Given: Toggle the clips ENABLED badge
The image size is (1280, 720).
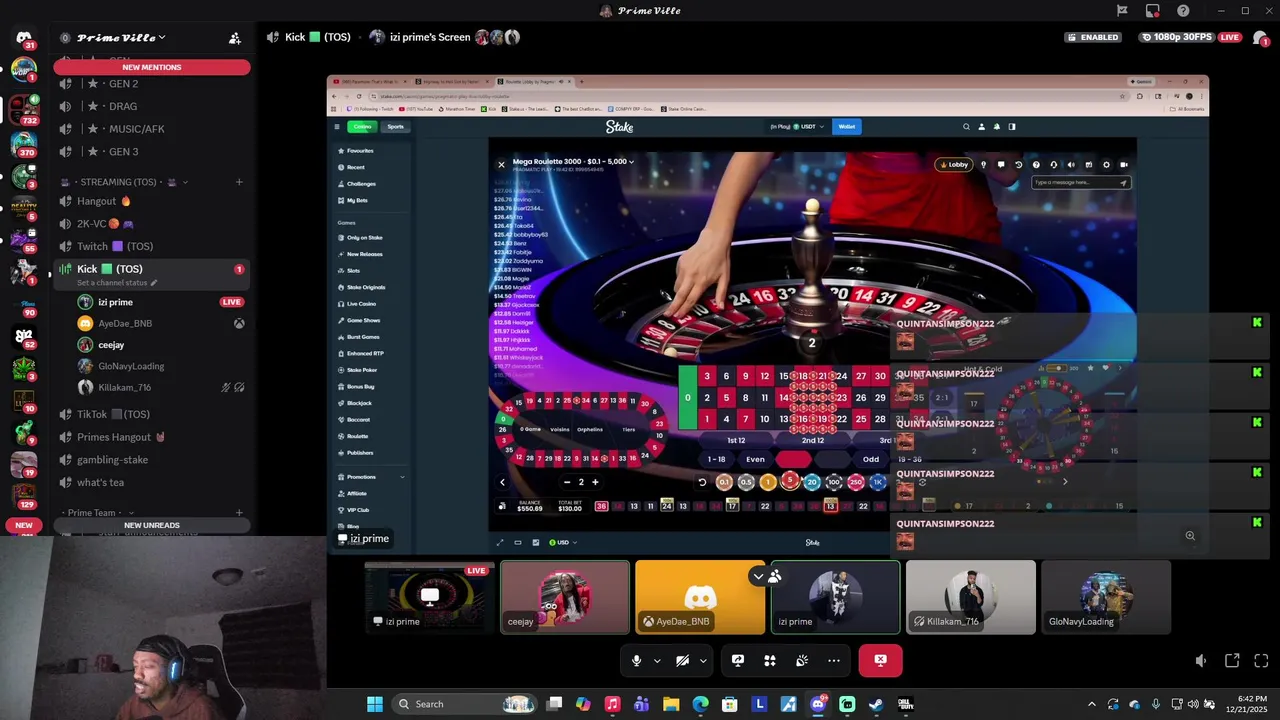Looking at the screenshot, I should pos(1093,37).
